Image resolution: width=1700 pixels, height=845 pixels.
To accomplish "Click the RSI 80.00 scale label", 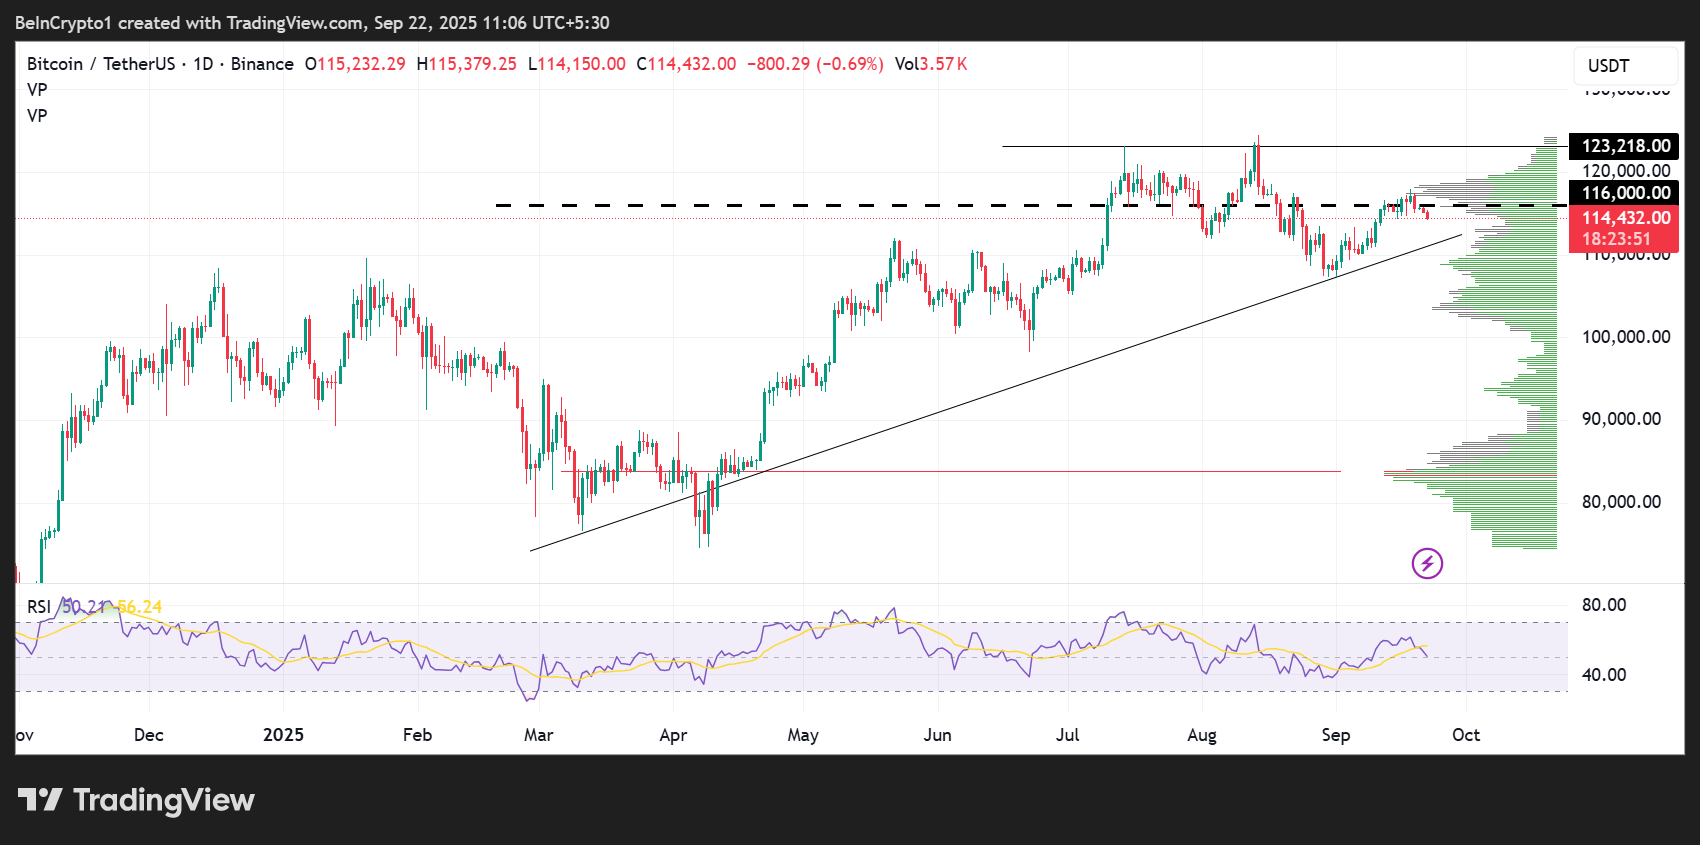I will (x=1604, y=605).
